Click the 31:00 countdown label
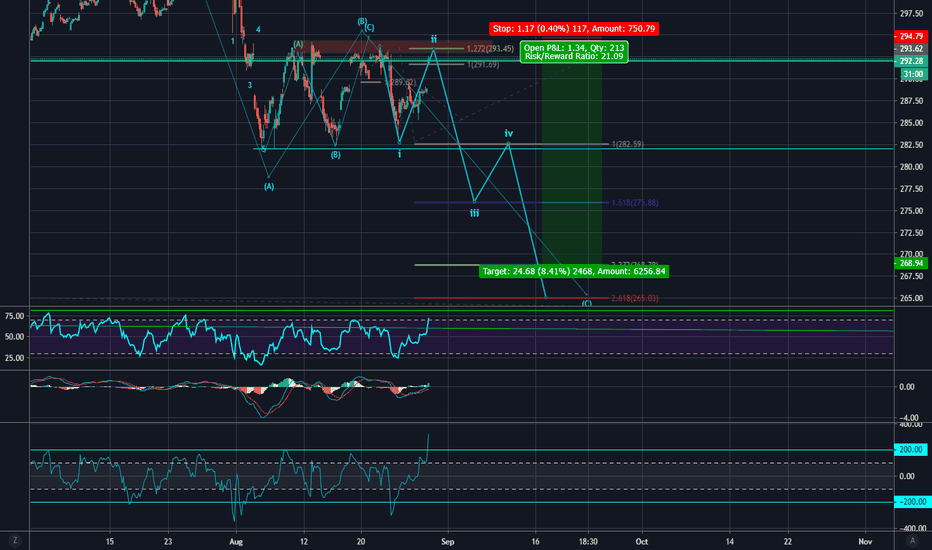932x550 pixels. [x=913, y=74]
